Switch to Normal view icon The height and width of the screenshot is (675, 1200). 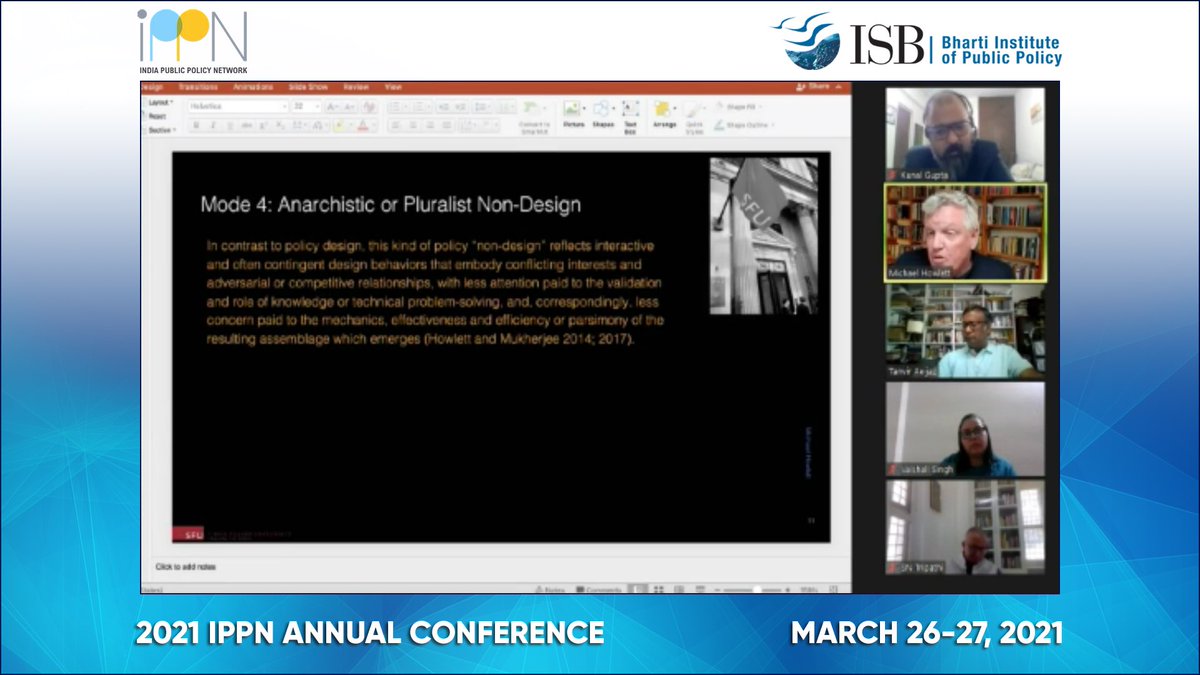click(638, 589)
